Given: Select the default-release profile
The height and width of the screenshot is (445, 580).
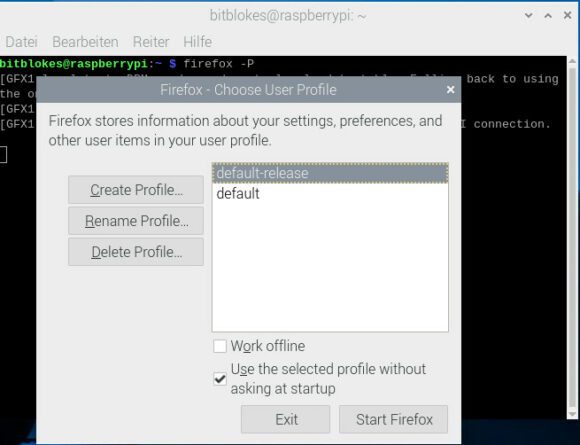Looking at the screenshot, I should (330, 173).
